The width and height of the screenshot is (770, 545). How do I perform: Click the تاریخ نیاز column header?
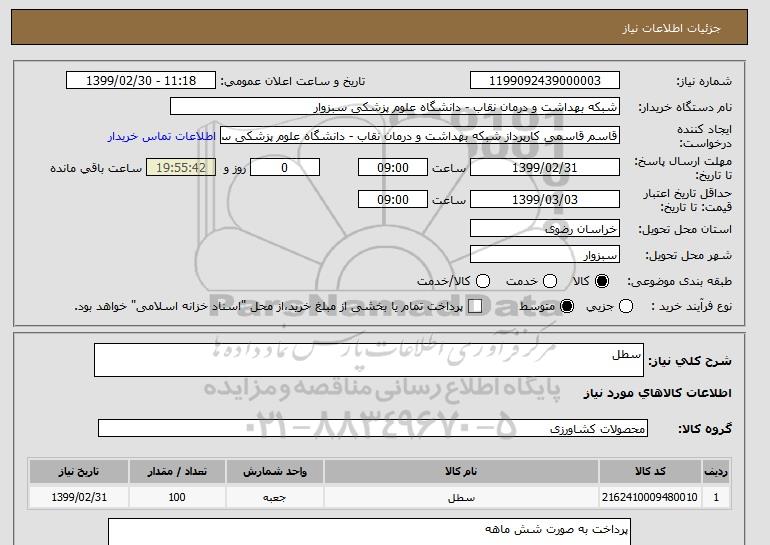click(79, 471)
